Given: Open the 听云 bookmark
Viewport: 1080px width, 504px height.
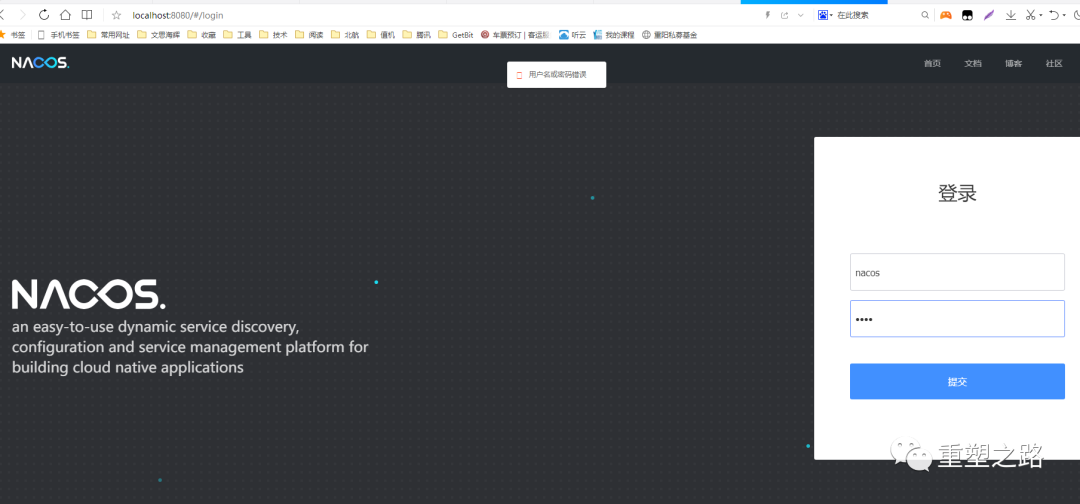Looking at the screenshot, I should click(x=572, y=34).
